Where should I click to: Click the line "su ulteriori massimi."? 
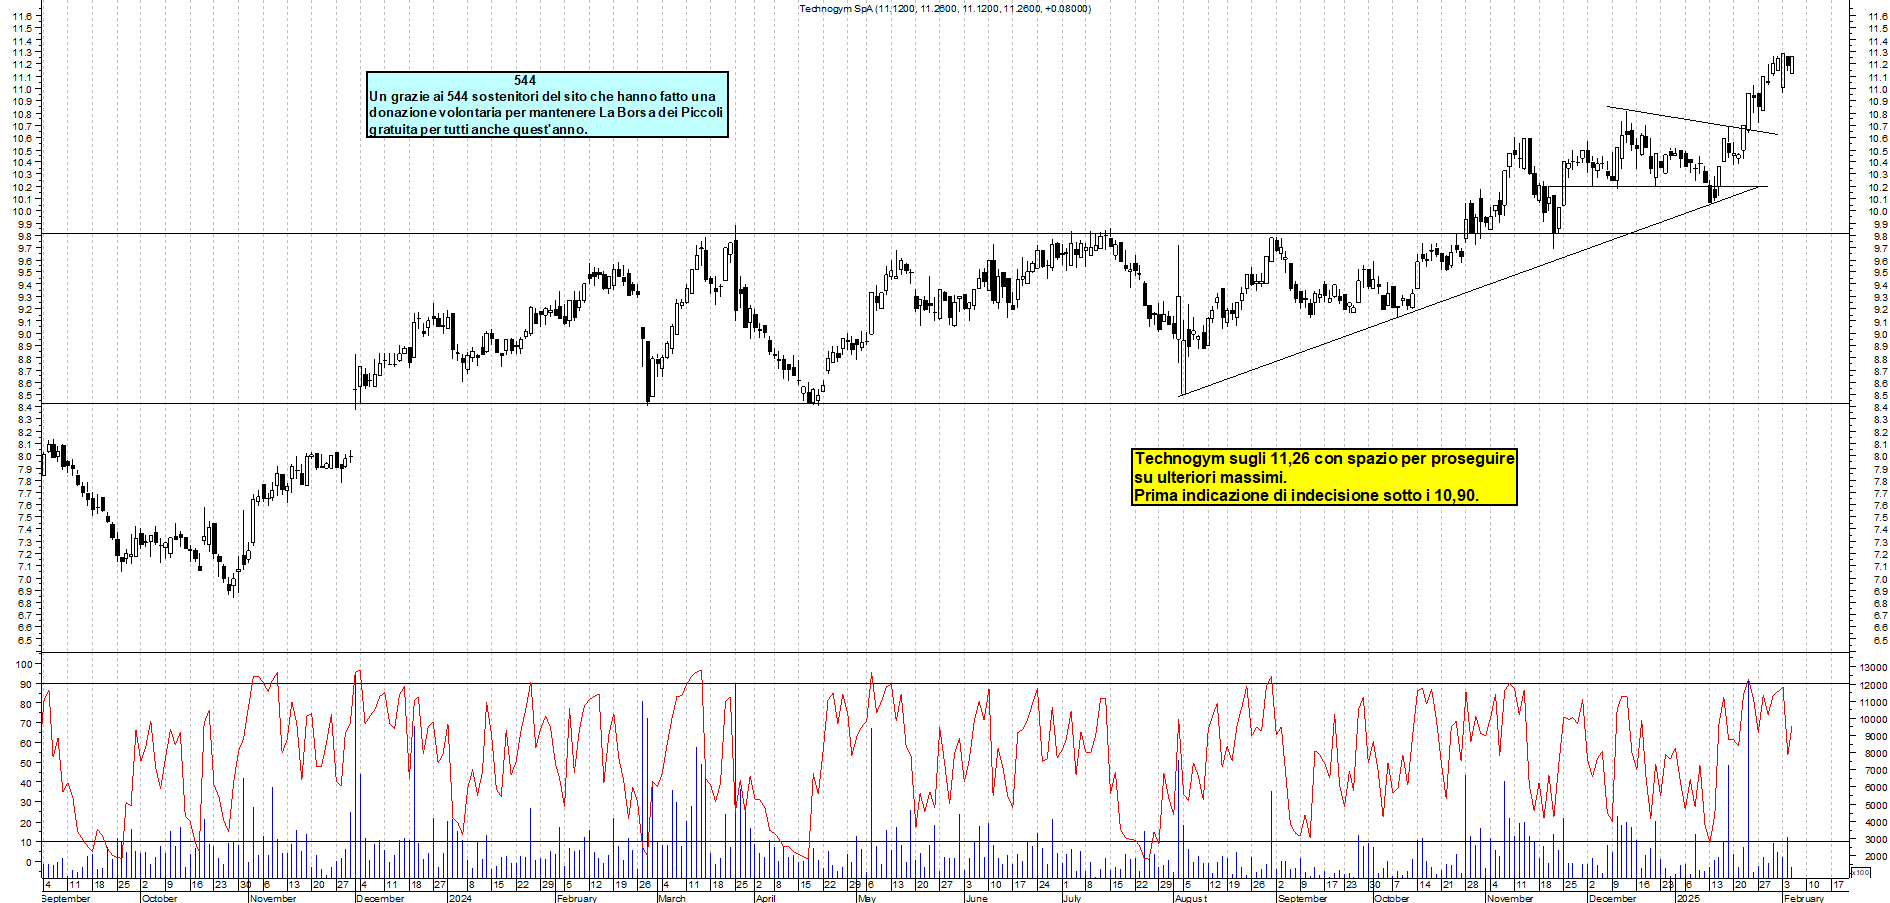tap(1210, 477)
